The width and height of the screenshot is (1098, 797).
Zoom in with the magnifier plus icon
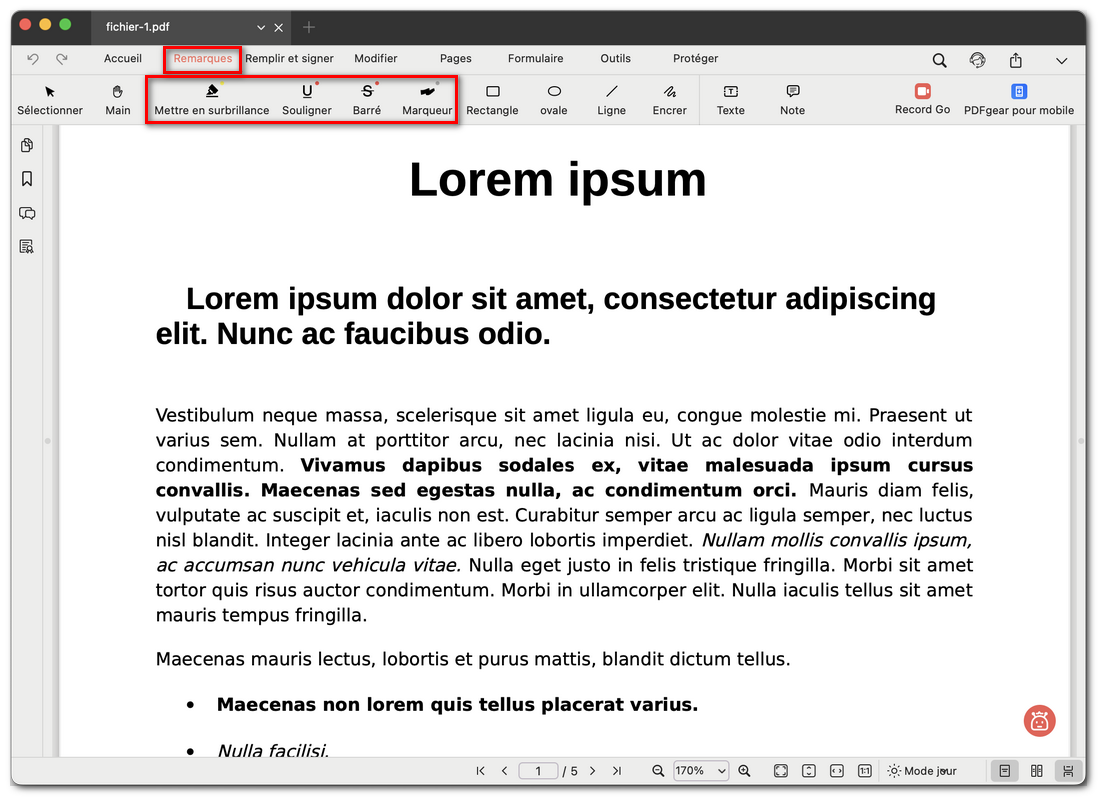click(744, 771)
